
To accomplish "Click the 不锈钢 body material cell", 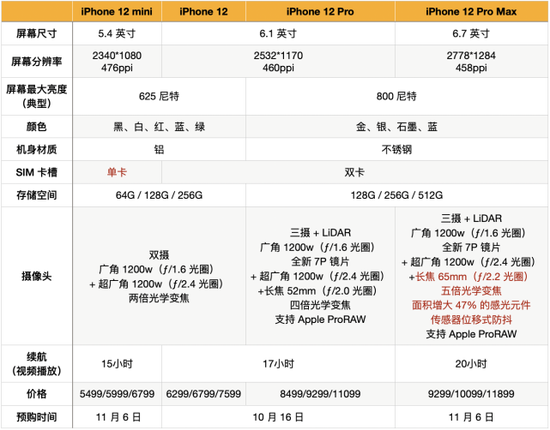I will [397, 149].
